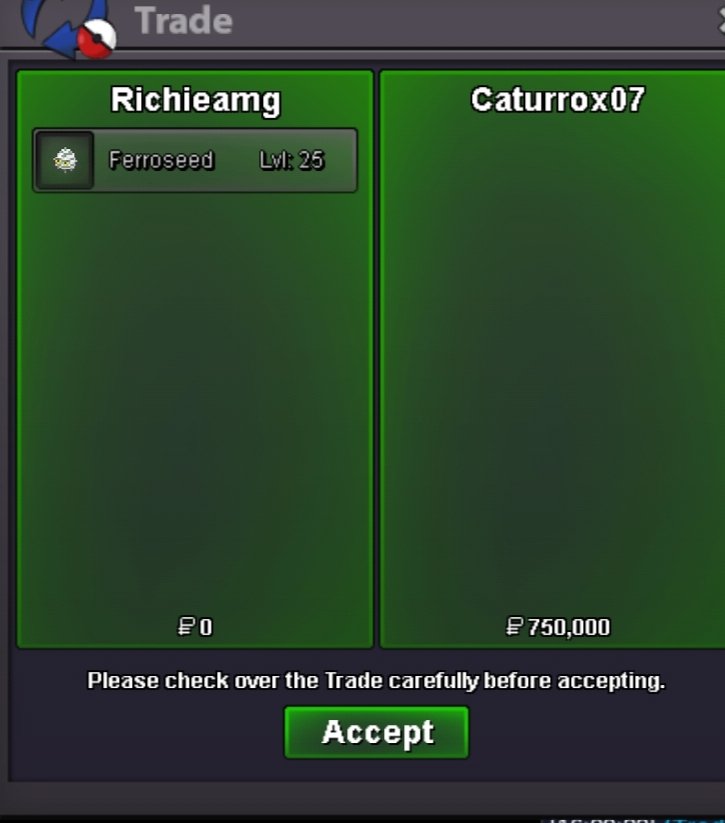Select the Ferroseed trade slot row

click(x=195, y=160)
